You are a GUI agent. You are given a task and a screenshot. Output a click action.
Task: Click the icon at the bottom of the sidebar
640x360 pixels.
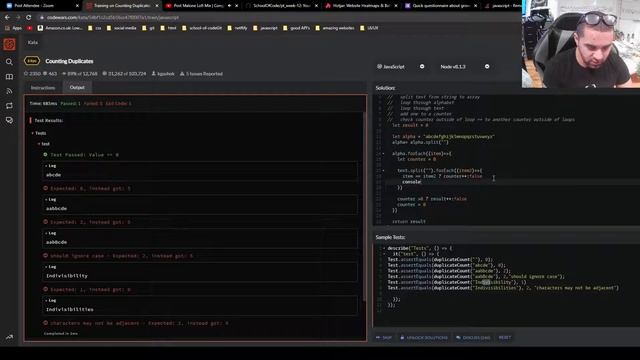9,337
